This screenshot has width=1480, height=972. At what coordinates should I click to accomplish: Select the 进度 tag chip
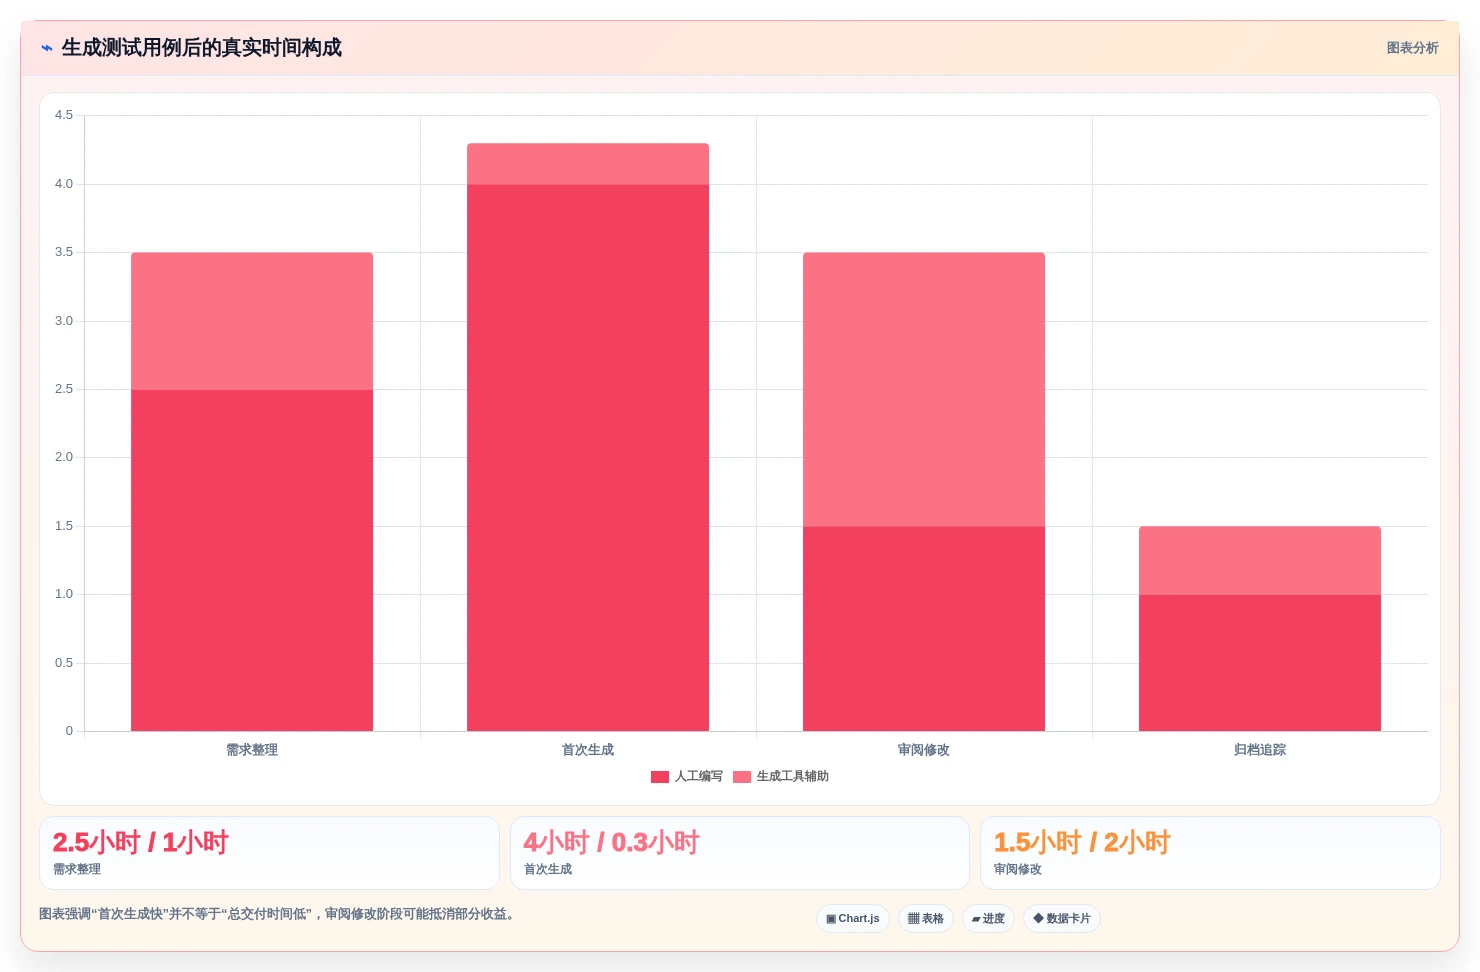coord(989,918)
